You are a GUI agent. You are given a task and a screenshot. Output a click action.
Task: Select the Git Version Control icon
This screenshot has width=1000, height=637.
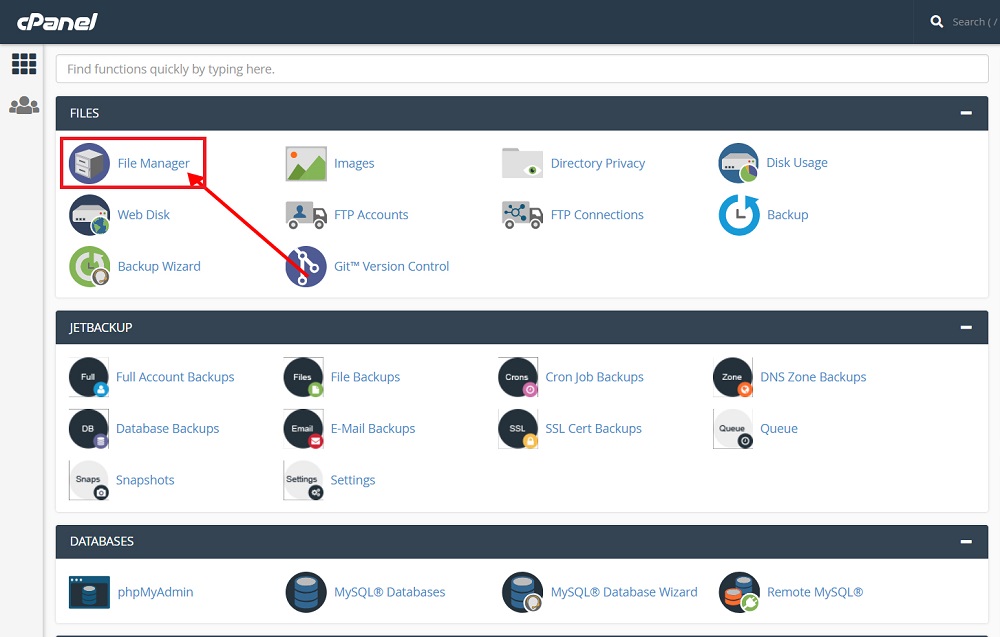click(x=306, y=267)
